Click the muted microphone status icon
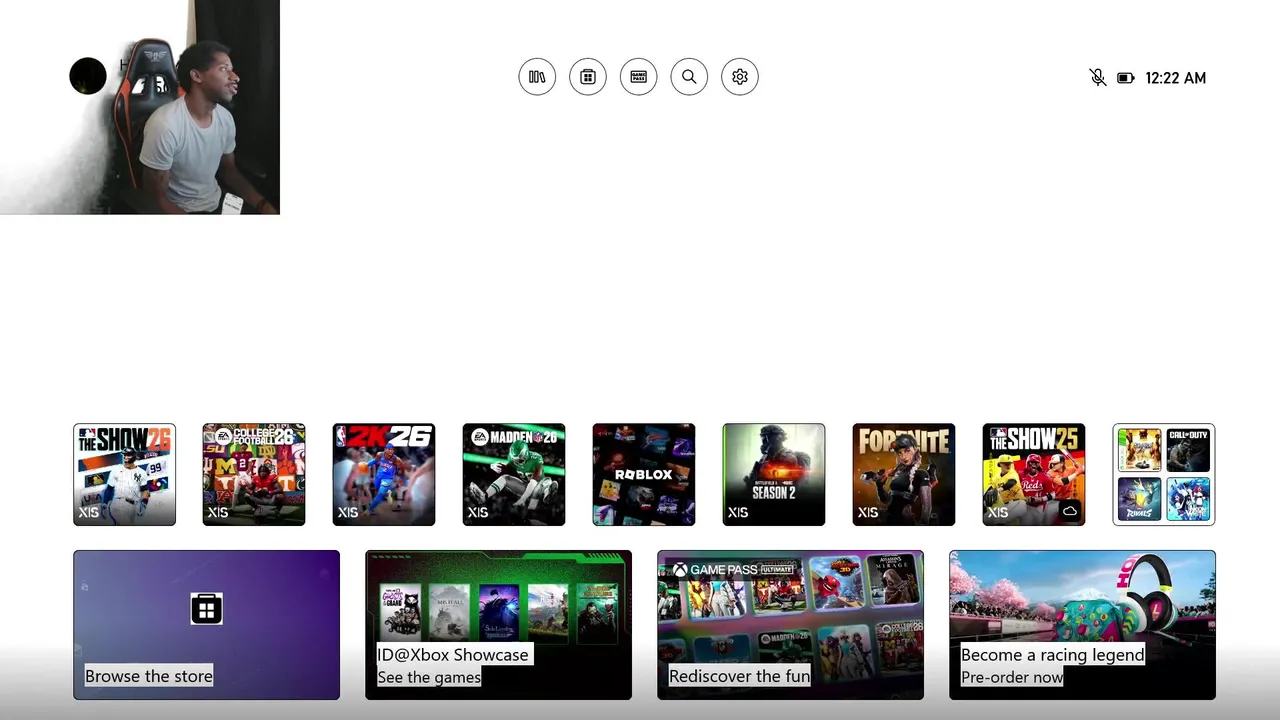 point(1097,78)
